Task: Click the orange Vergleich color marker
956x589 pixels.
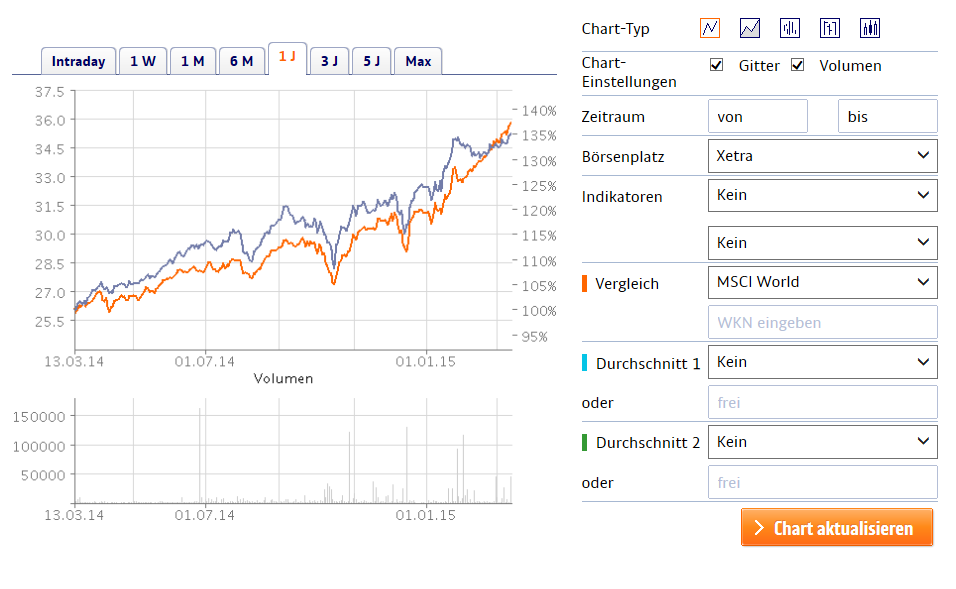Action: 585,283
